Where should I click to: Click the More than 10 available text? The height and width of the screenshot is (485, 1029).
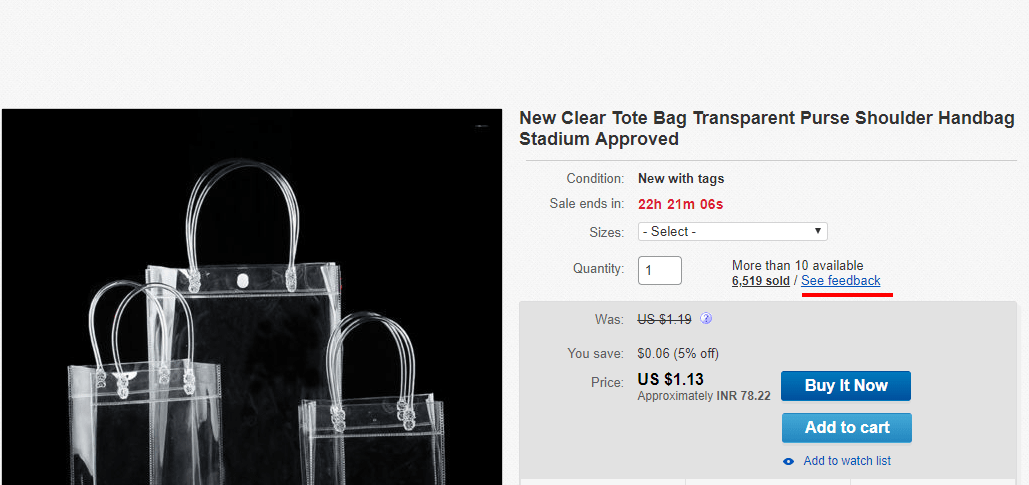(797, 266)
